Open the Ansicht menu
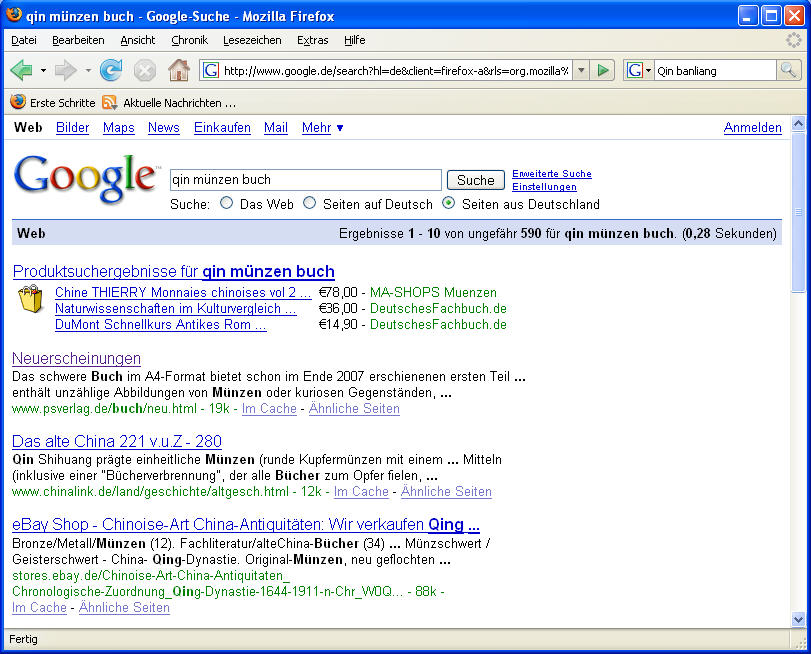 pyautogui.click(x=138, y=40)
